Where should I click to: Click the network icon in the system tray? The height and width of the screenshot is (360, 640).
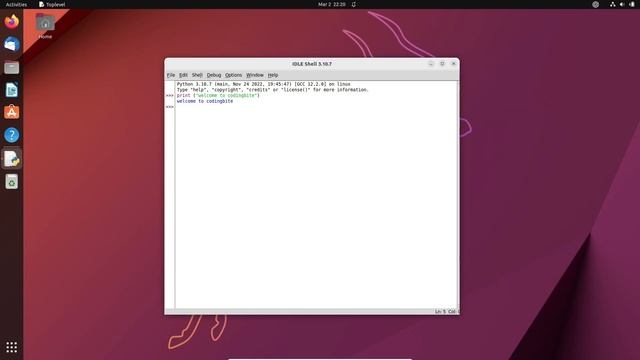tap(612, 4)
